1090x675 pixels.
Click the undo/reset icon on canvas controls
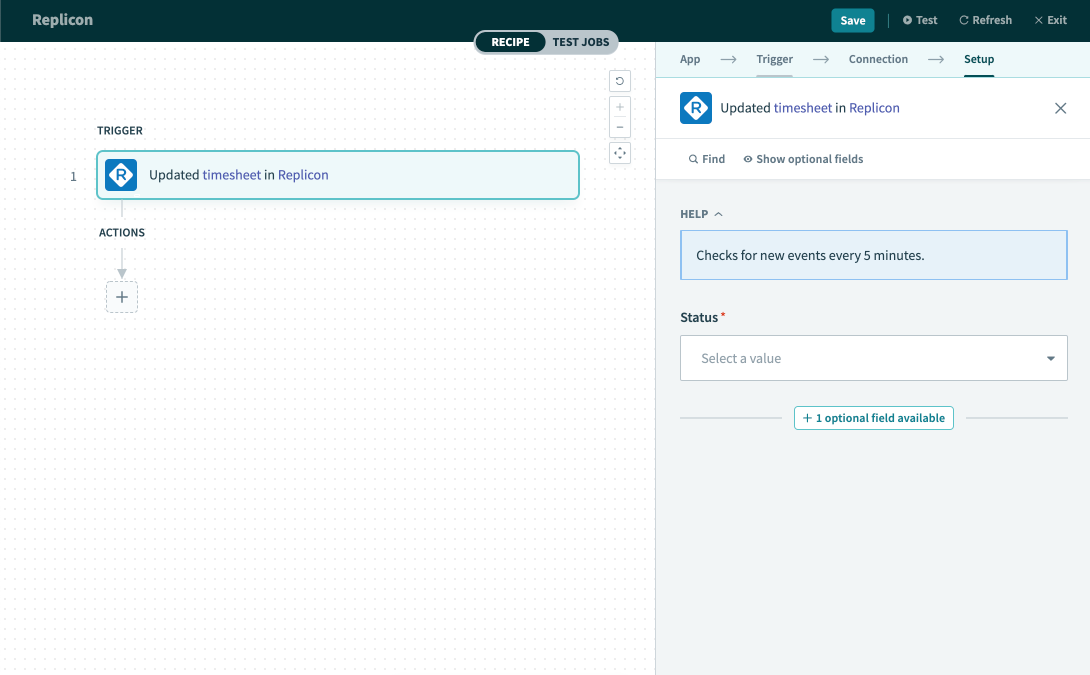[620, 81]
